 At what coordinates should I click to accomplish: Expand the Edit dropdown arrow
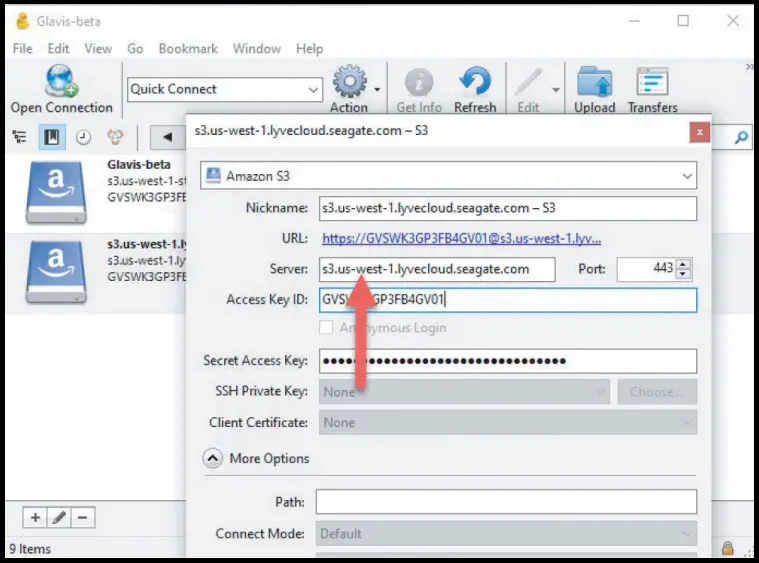(556, 90)
